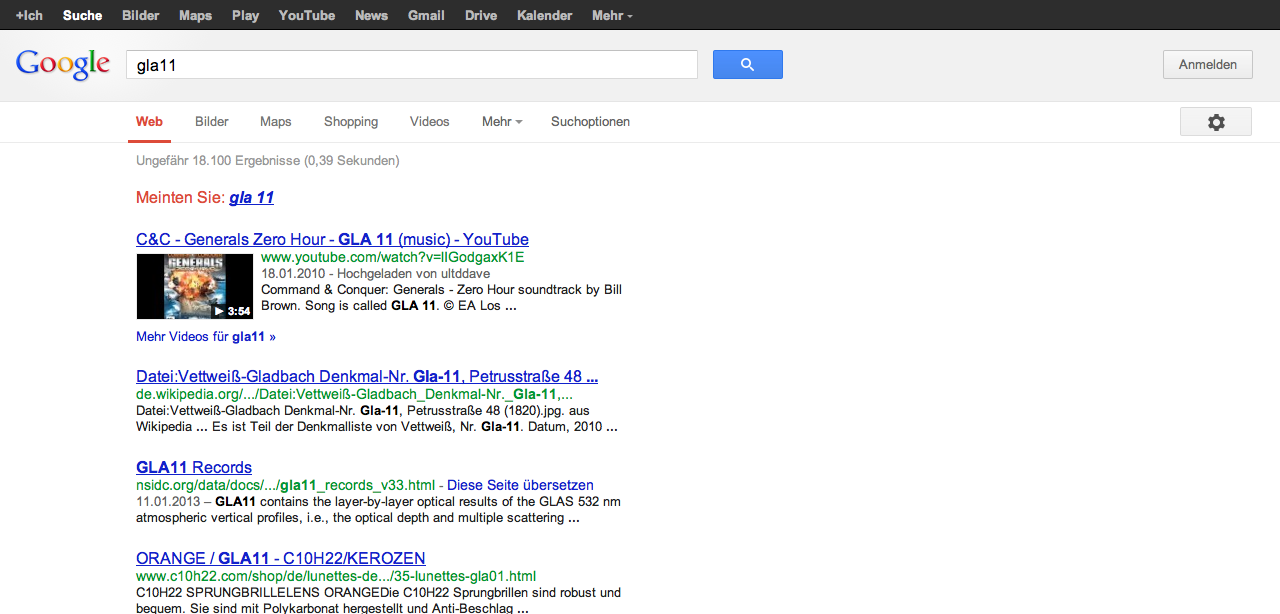Open Gmail from the top navigation bar
The image size is (1280, 614).
click(426, 16)
